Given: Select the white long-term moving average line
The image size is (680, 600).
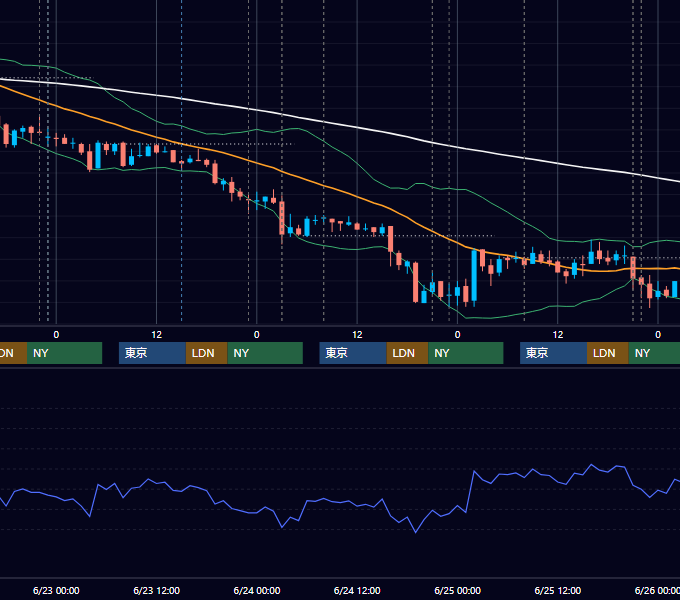Looking at the screenshot, I should pos(357,127).
